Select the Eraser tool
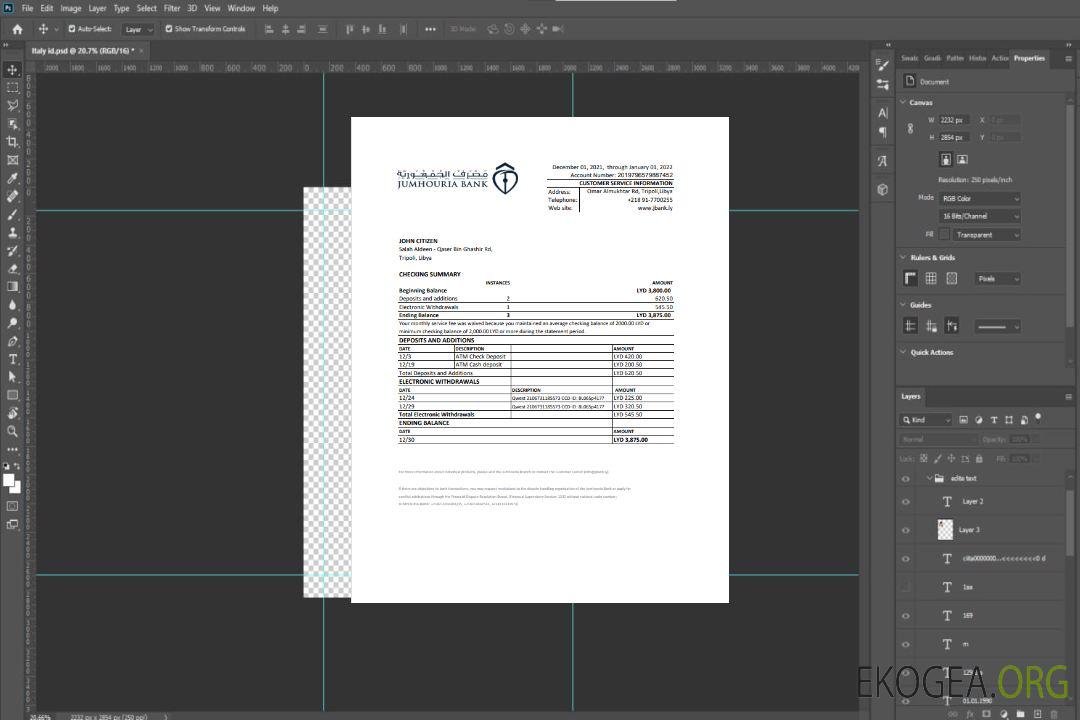 [12, 269]
